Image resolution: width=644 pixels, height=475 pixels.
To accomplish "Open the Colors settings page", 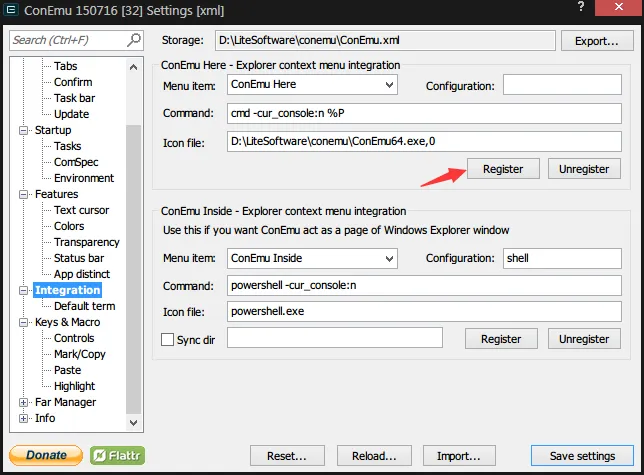I will (x=69, y=226).
